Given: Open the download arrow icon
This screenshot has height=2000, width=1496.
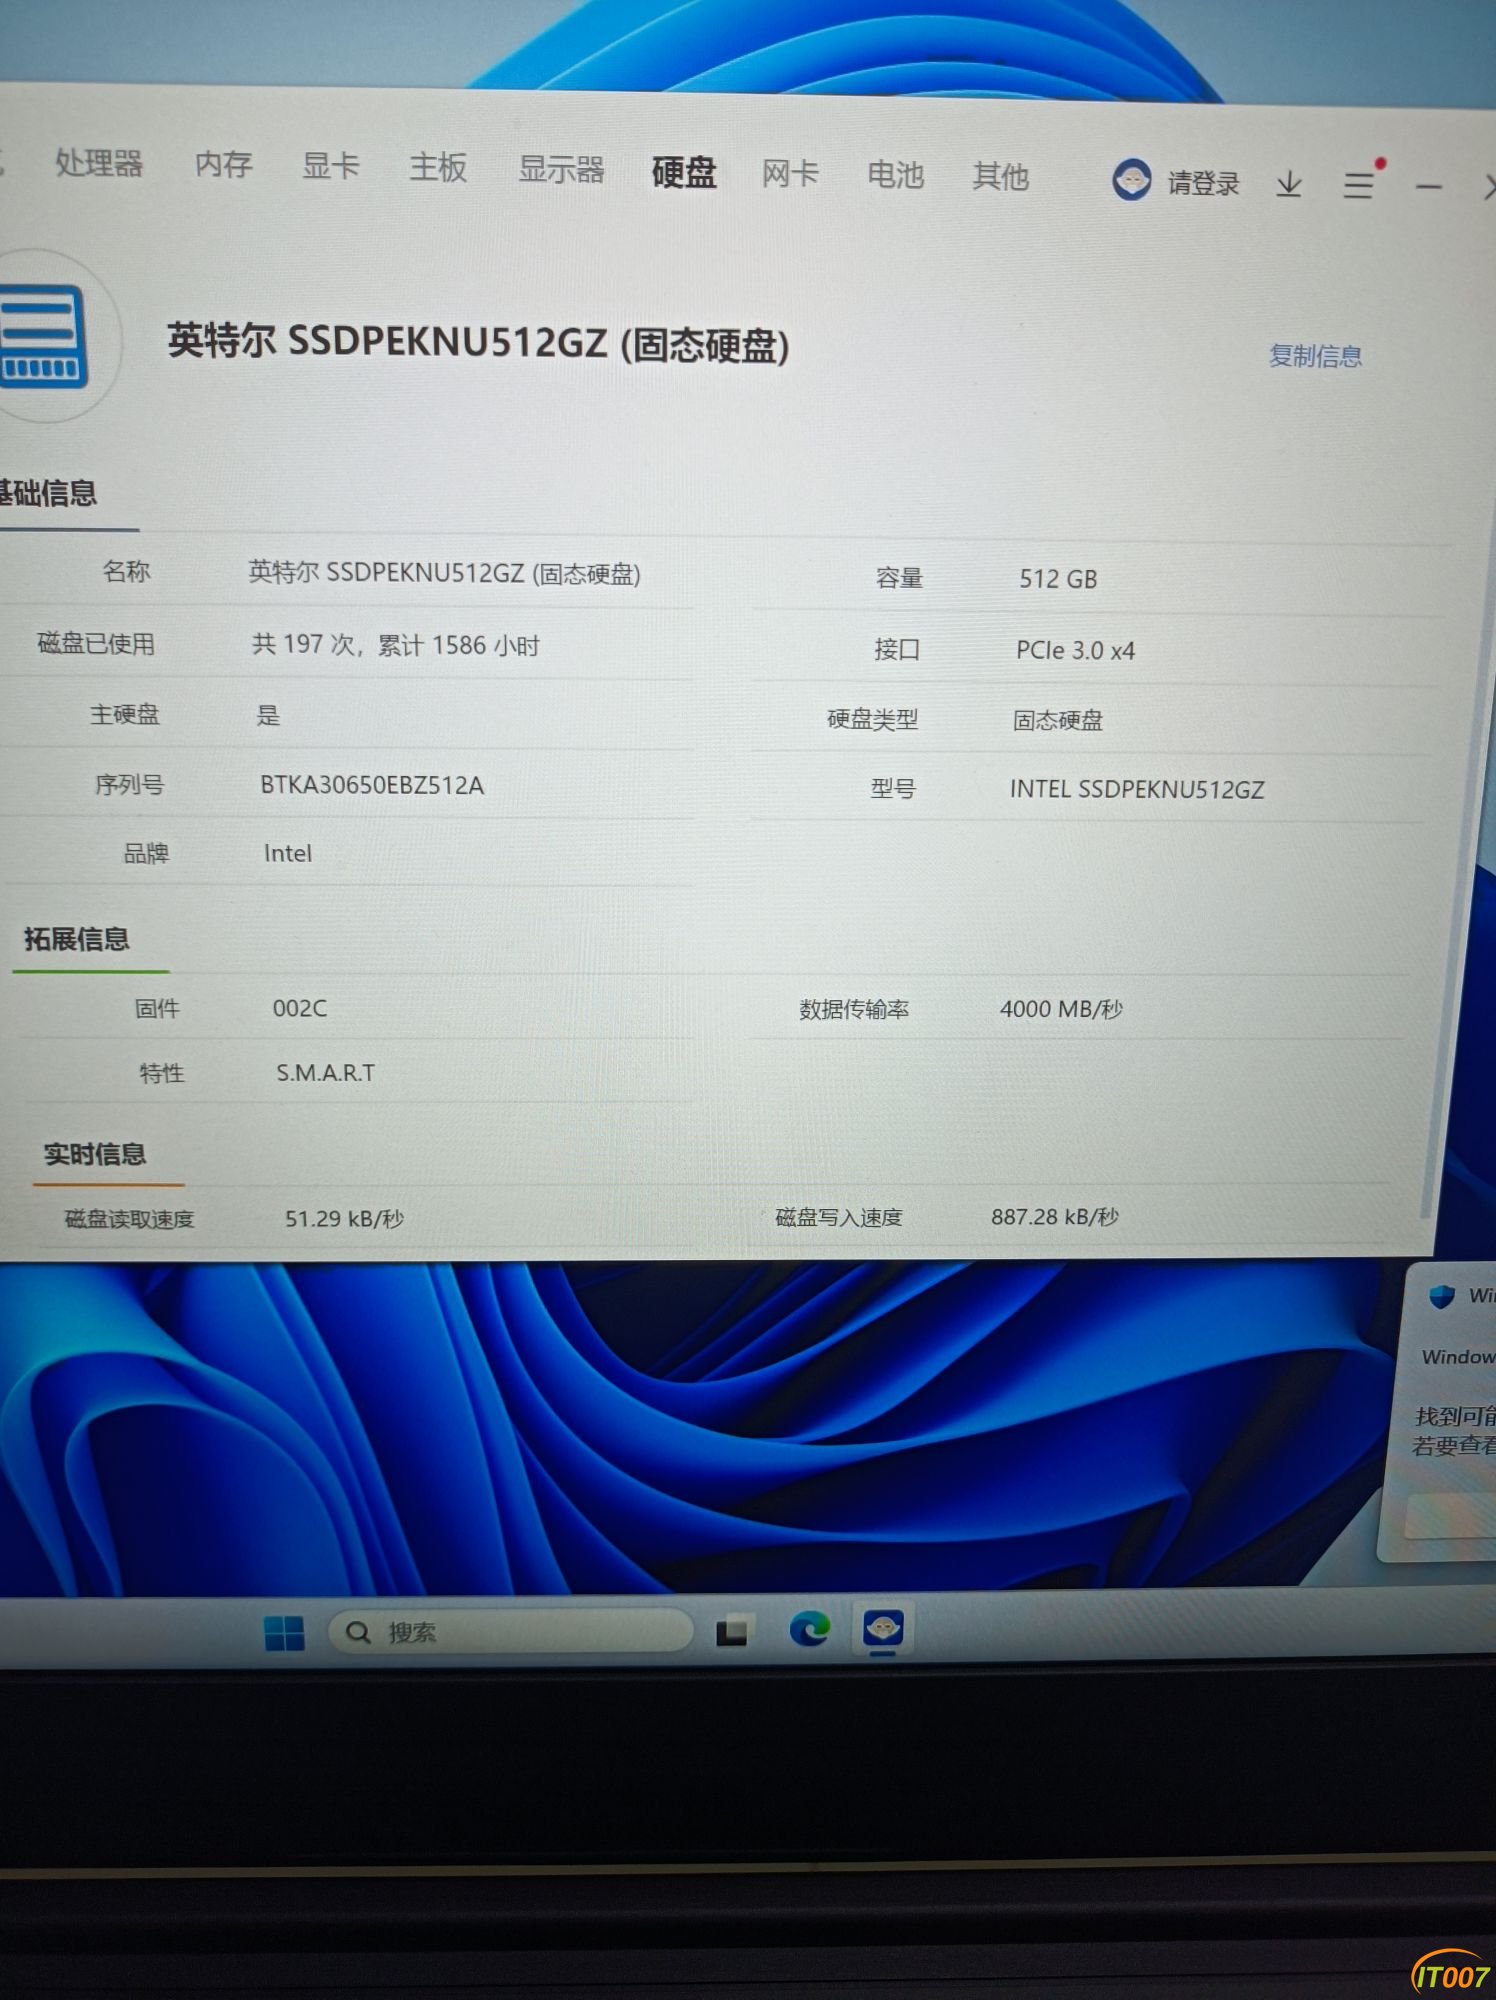Looking at the screenshot, I should pos(1289,184).
